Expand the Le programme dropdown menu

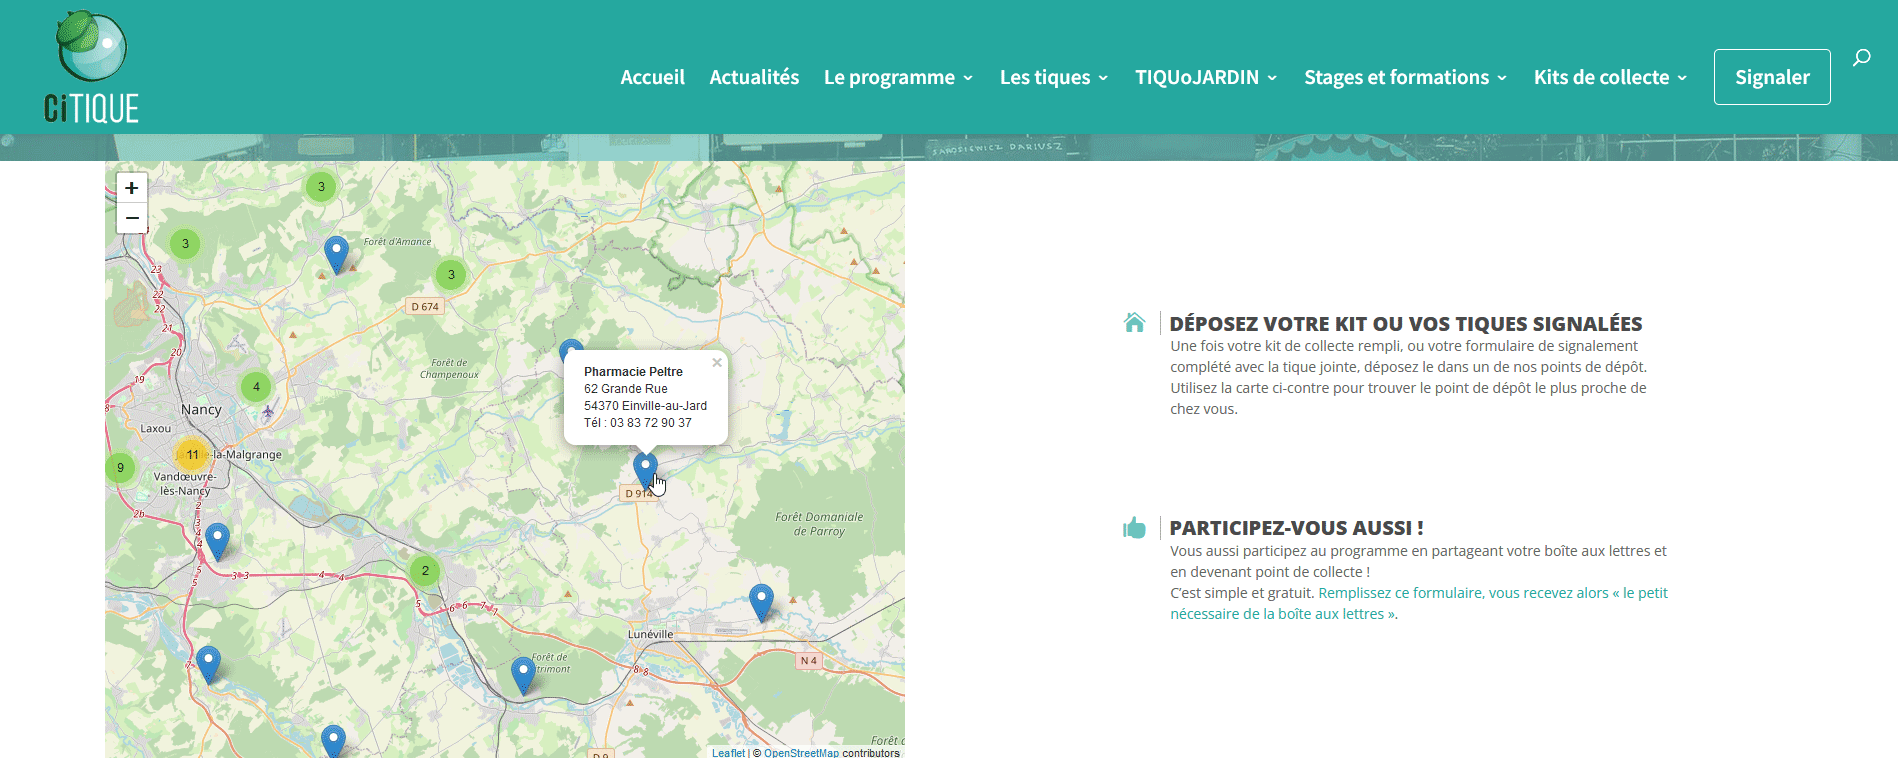(898, 77)
